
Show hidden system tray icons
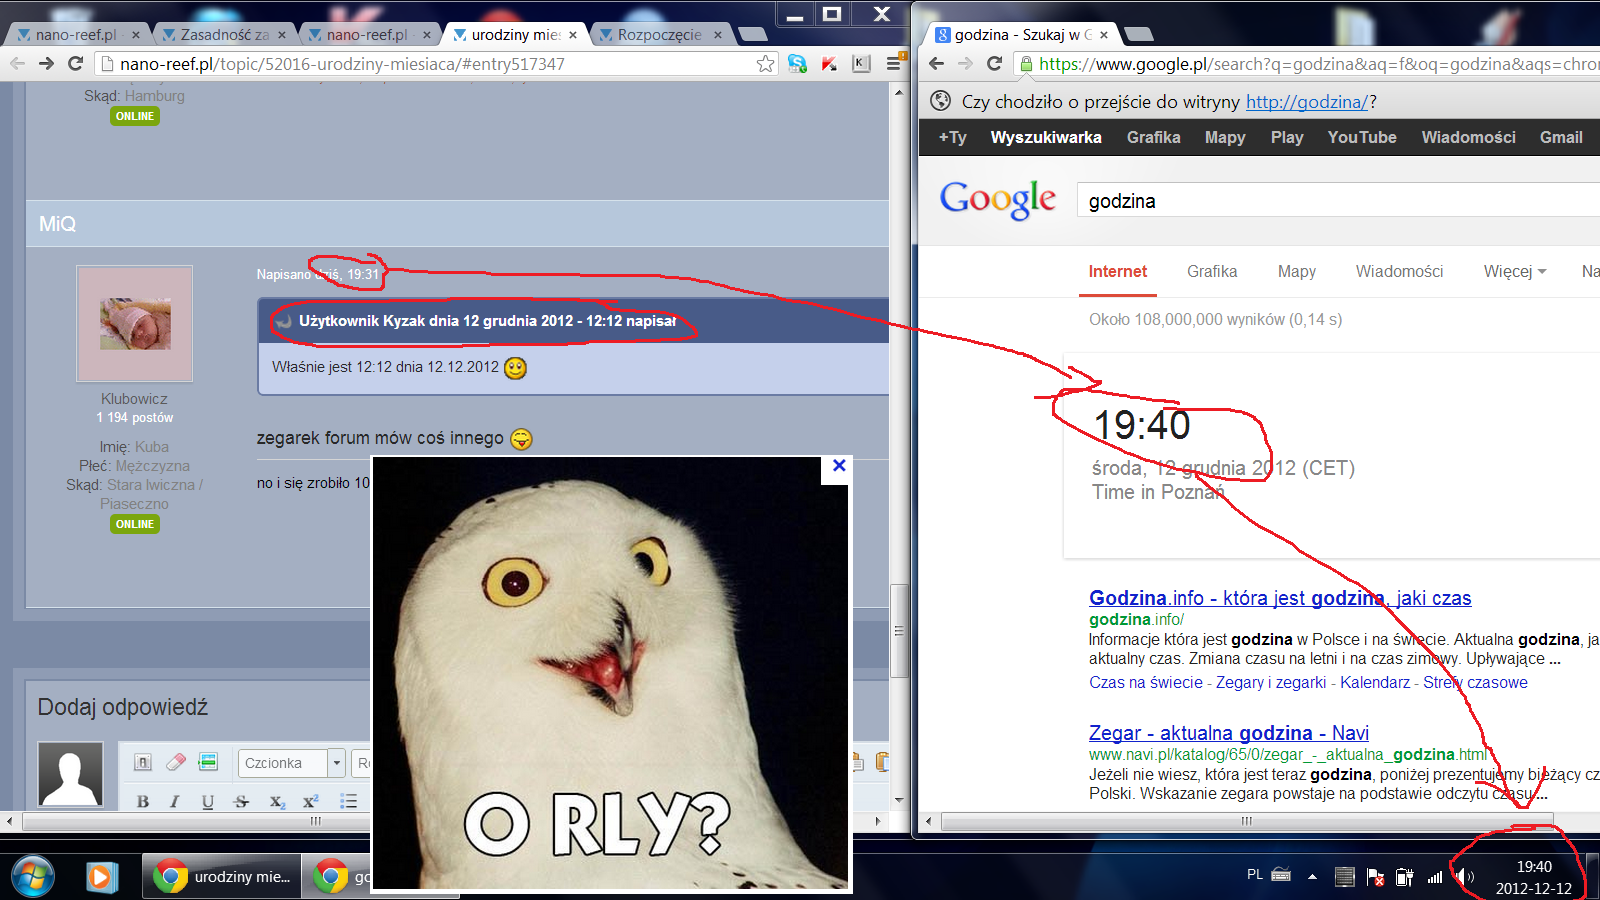point(1312,877)
